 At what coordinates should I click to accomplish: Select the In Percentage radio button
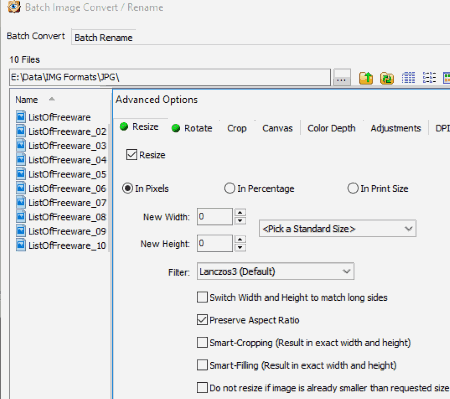tap(229, 188)
